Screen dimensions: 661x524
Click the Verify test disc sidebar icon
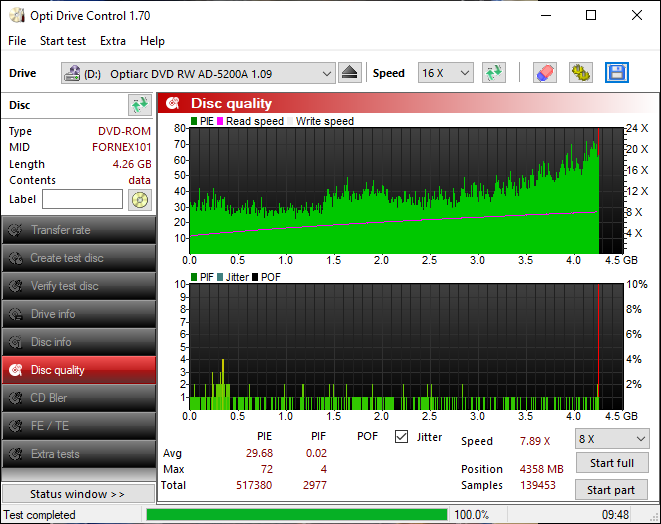[16, 286]
